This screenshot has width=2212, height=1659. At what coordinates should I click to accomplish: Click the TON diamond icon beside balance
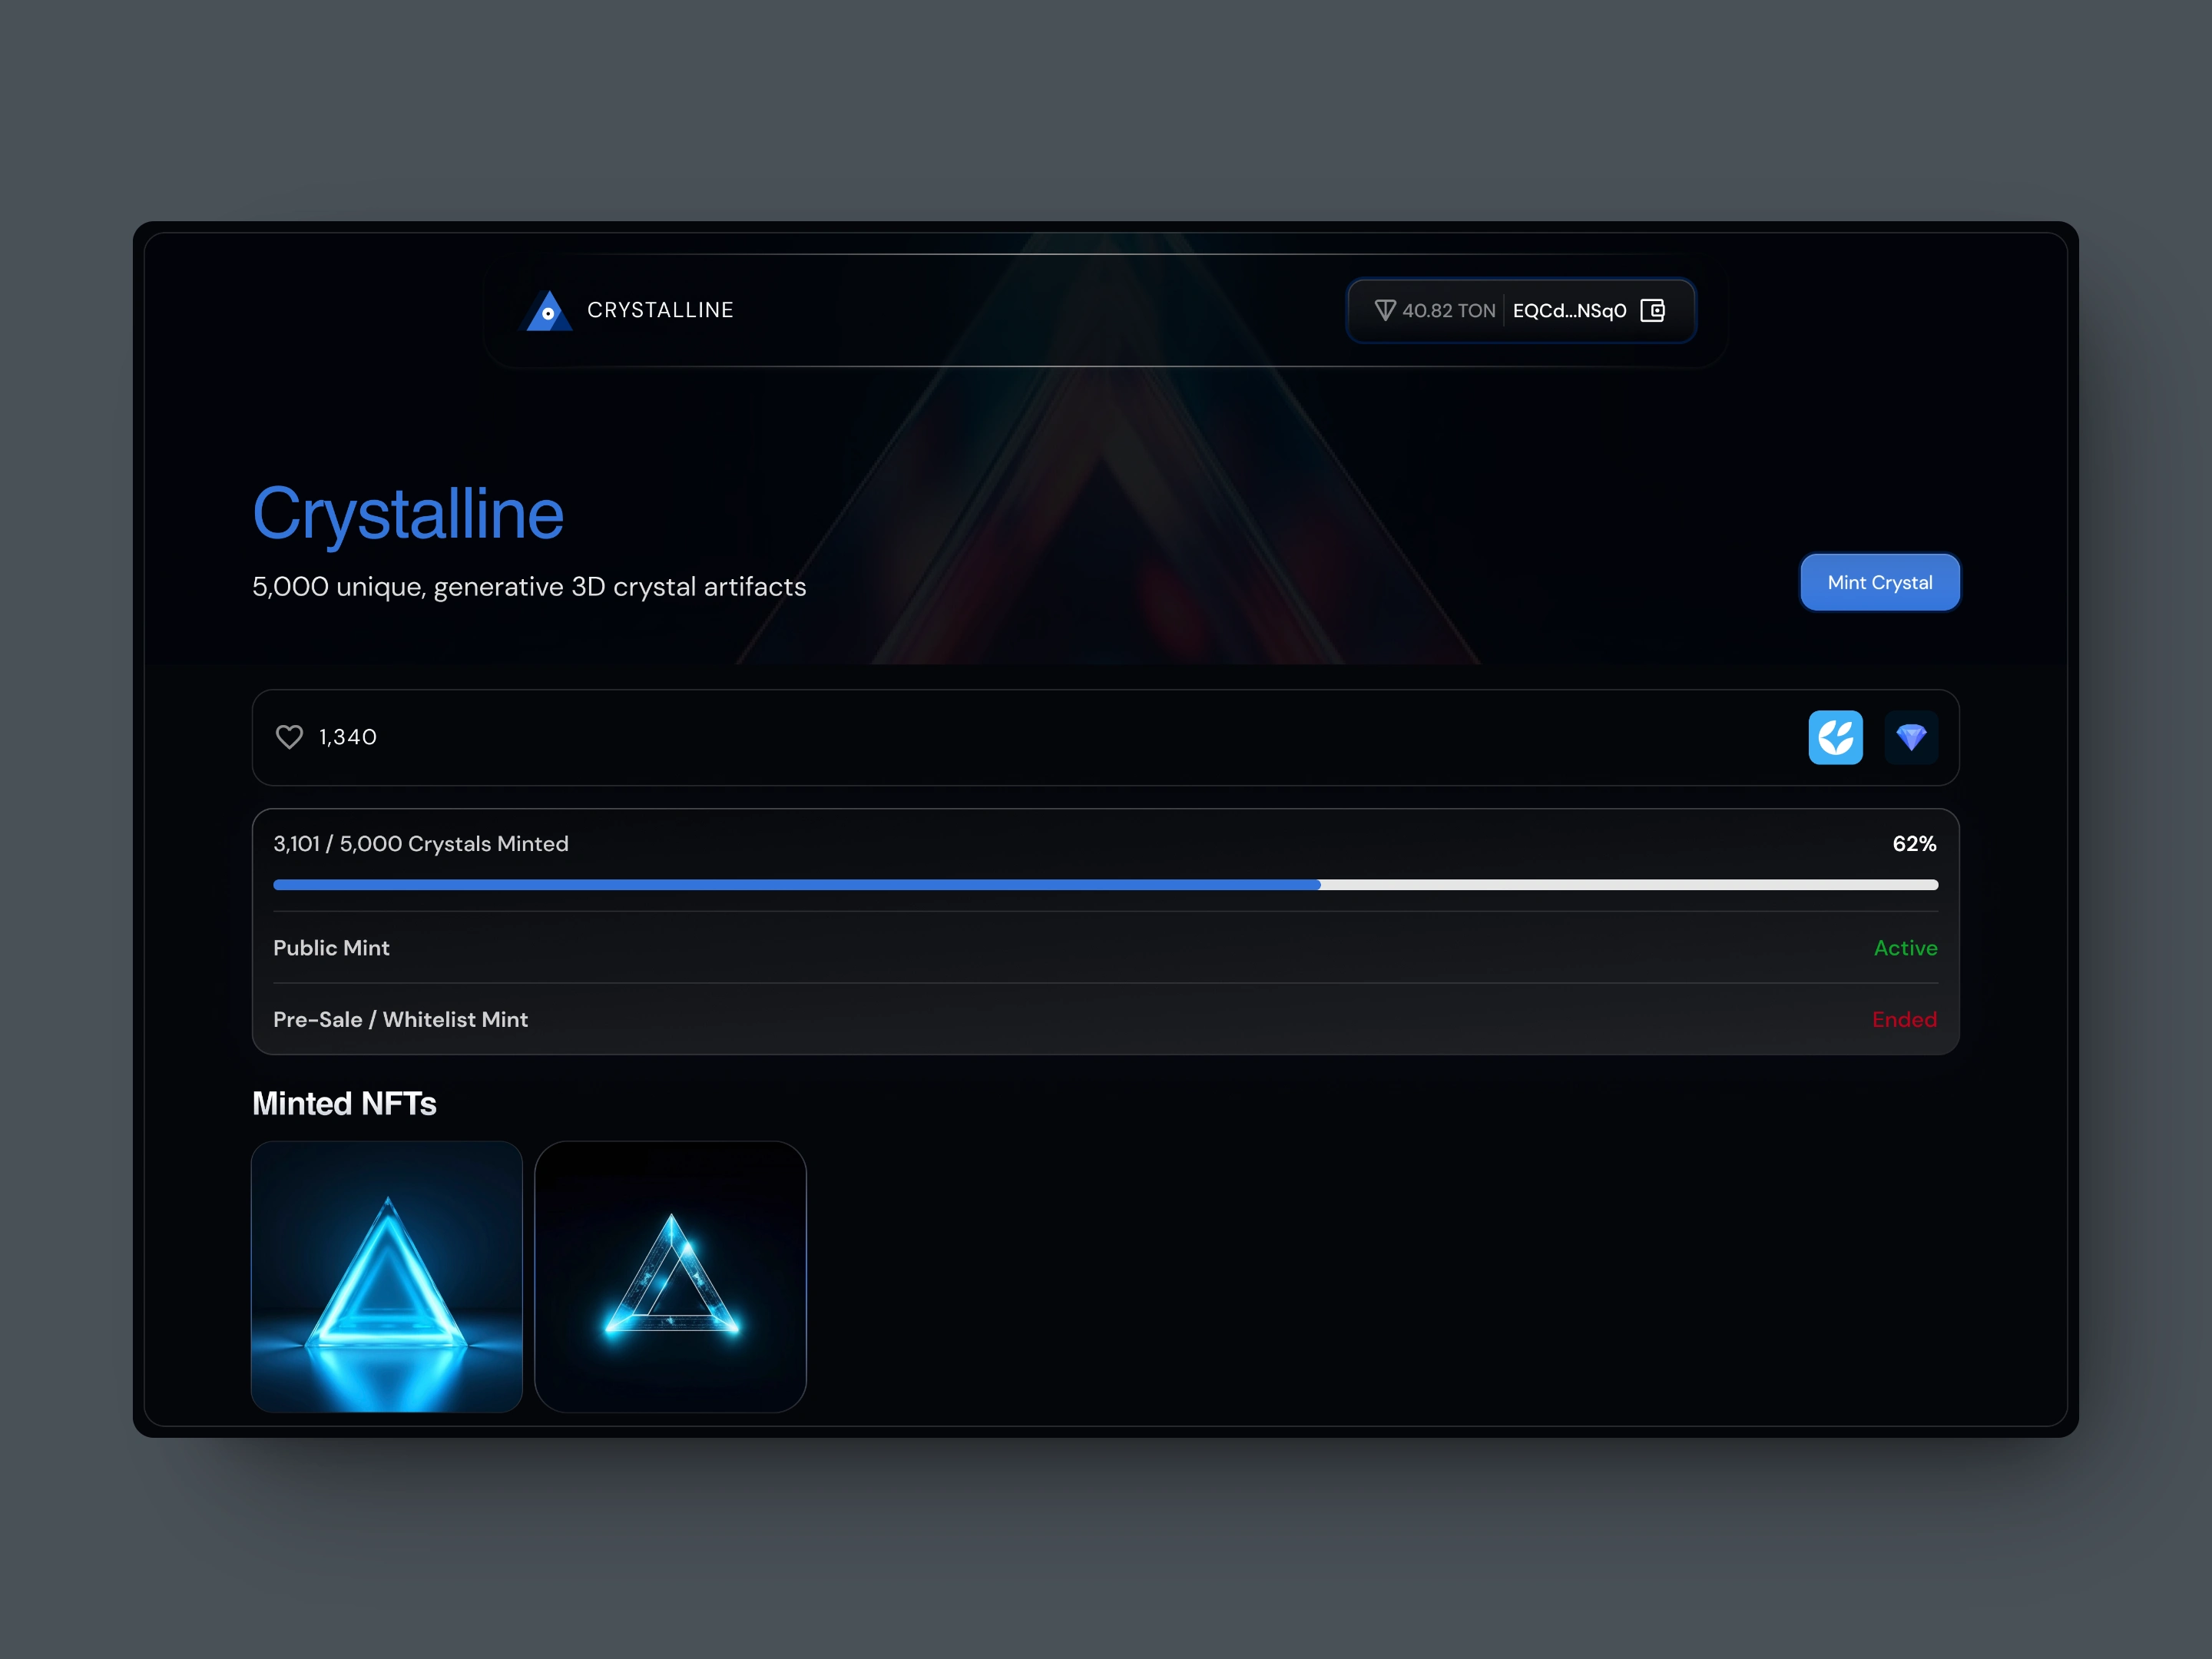[x=1385, y=311]
